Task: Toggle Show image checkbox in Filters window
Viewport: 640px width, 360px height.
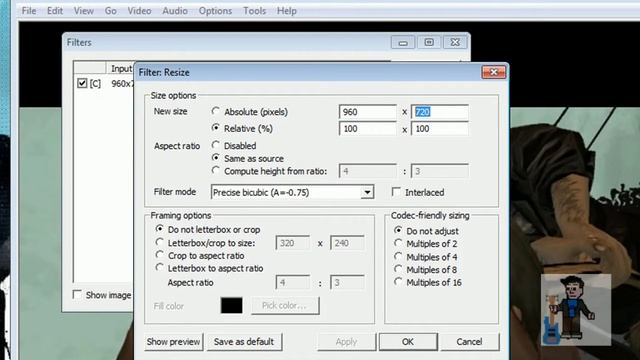Action: tap(77, 294)
